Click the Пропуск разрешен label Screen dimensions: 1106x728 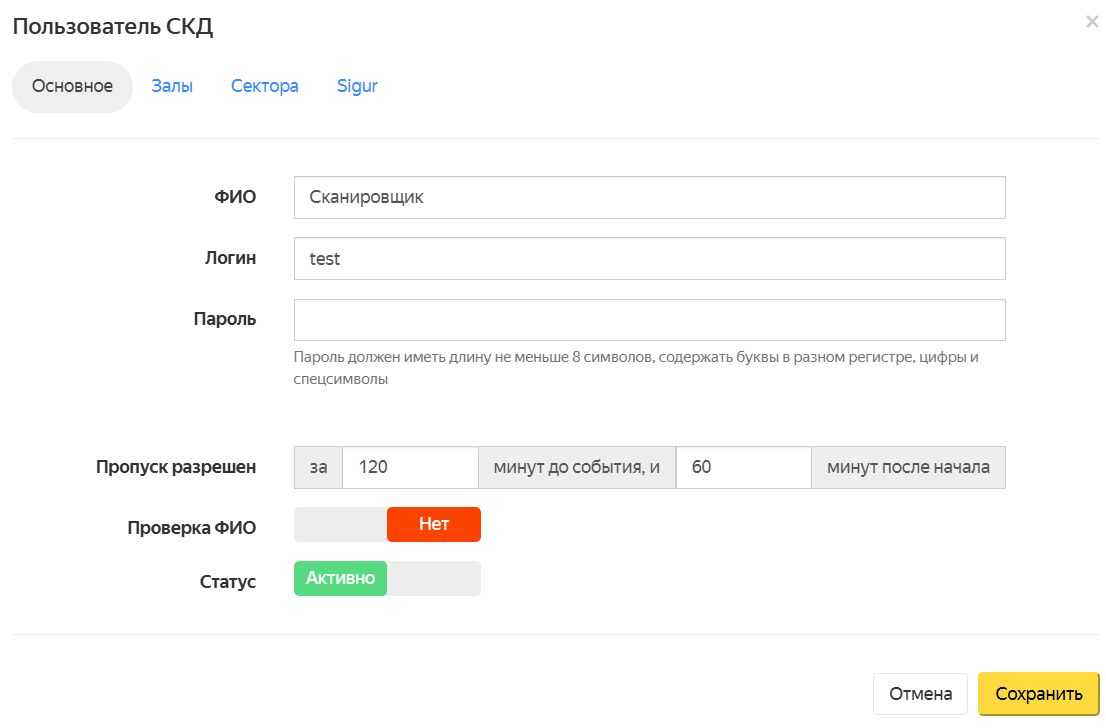tap(176, 467)
